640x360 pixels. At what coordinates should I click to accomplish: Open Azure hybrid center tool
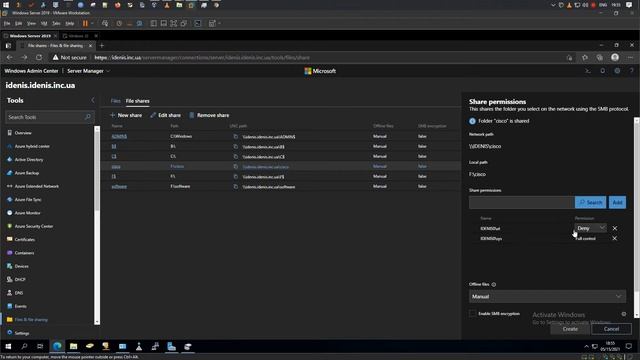pyautogui.click(x=32, y=146)
